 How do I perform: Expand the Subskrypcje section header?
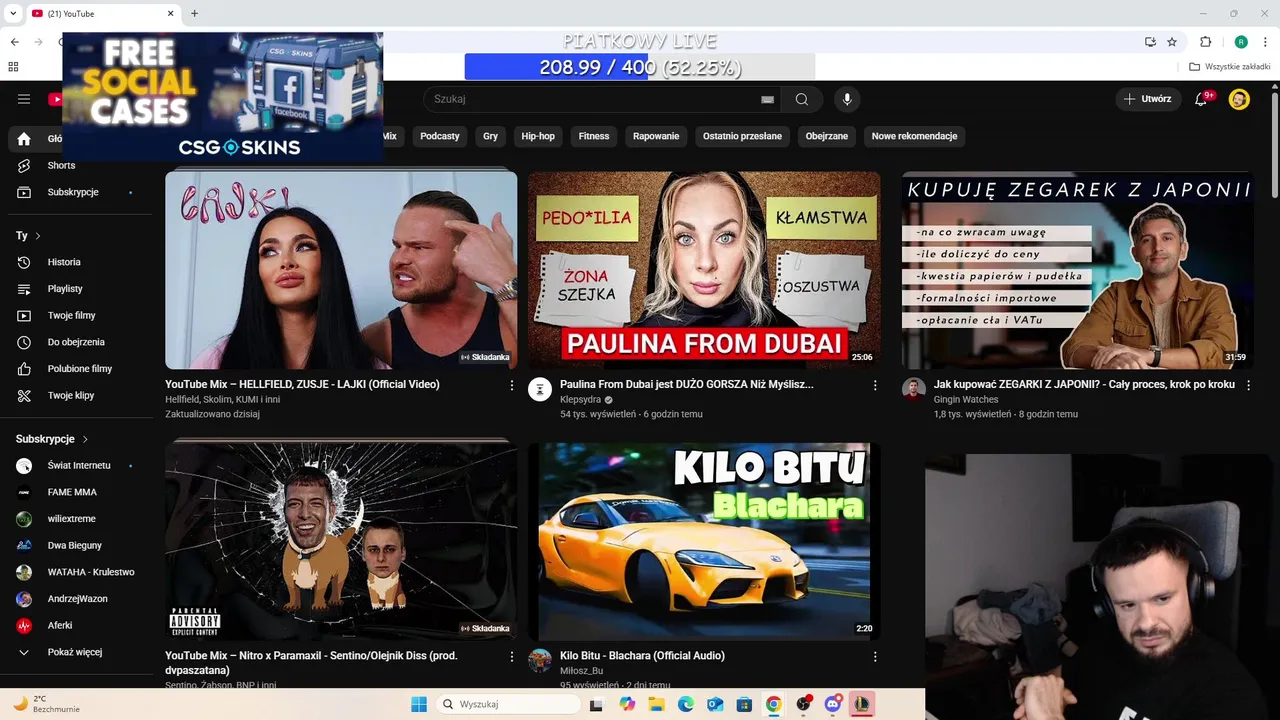52,439
